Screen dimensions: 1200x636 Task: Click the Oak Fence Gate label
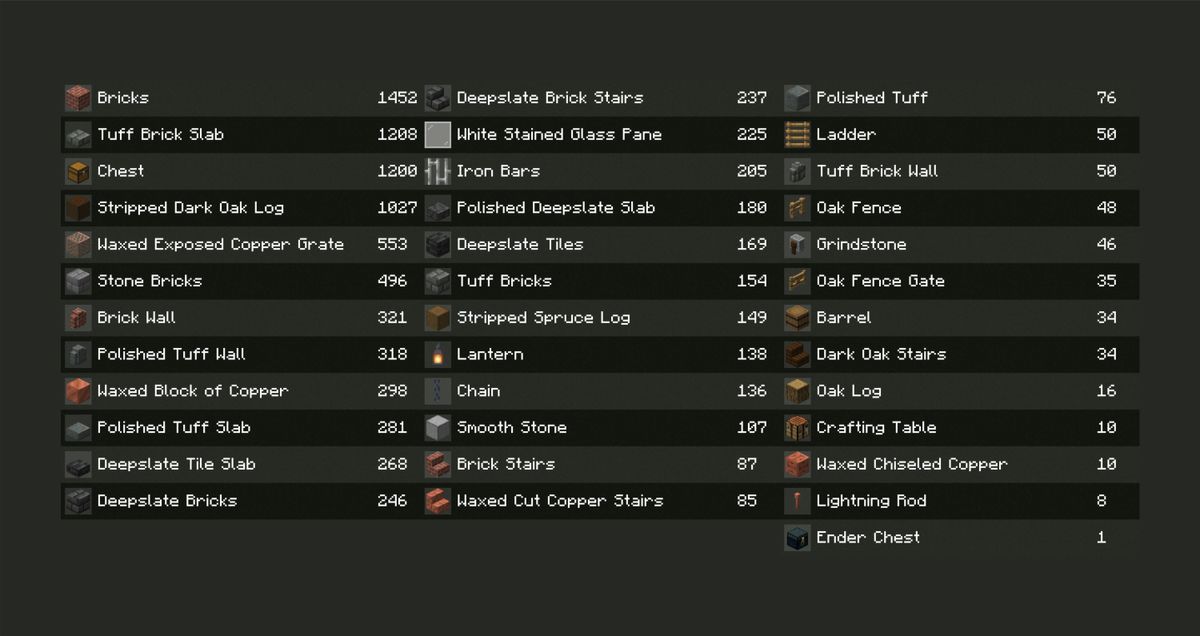880,281
